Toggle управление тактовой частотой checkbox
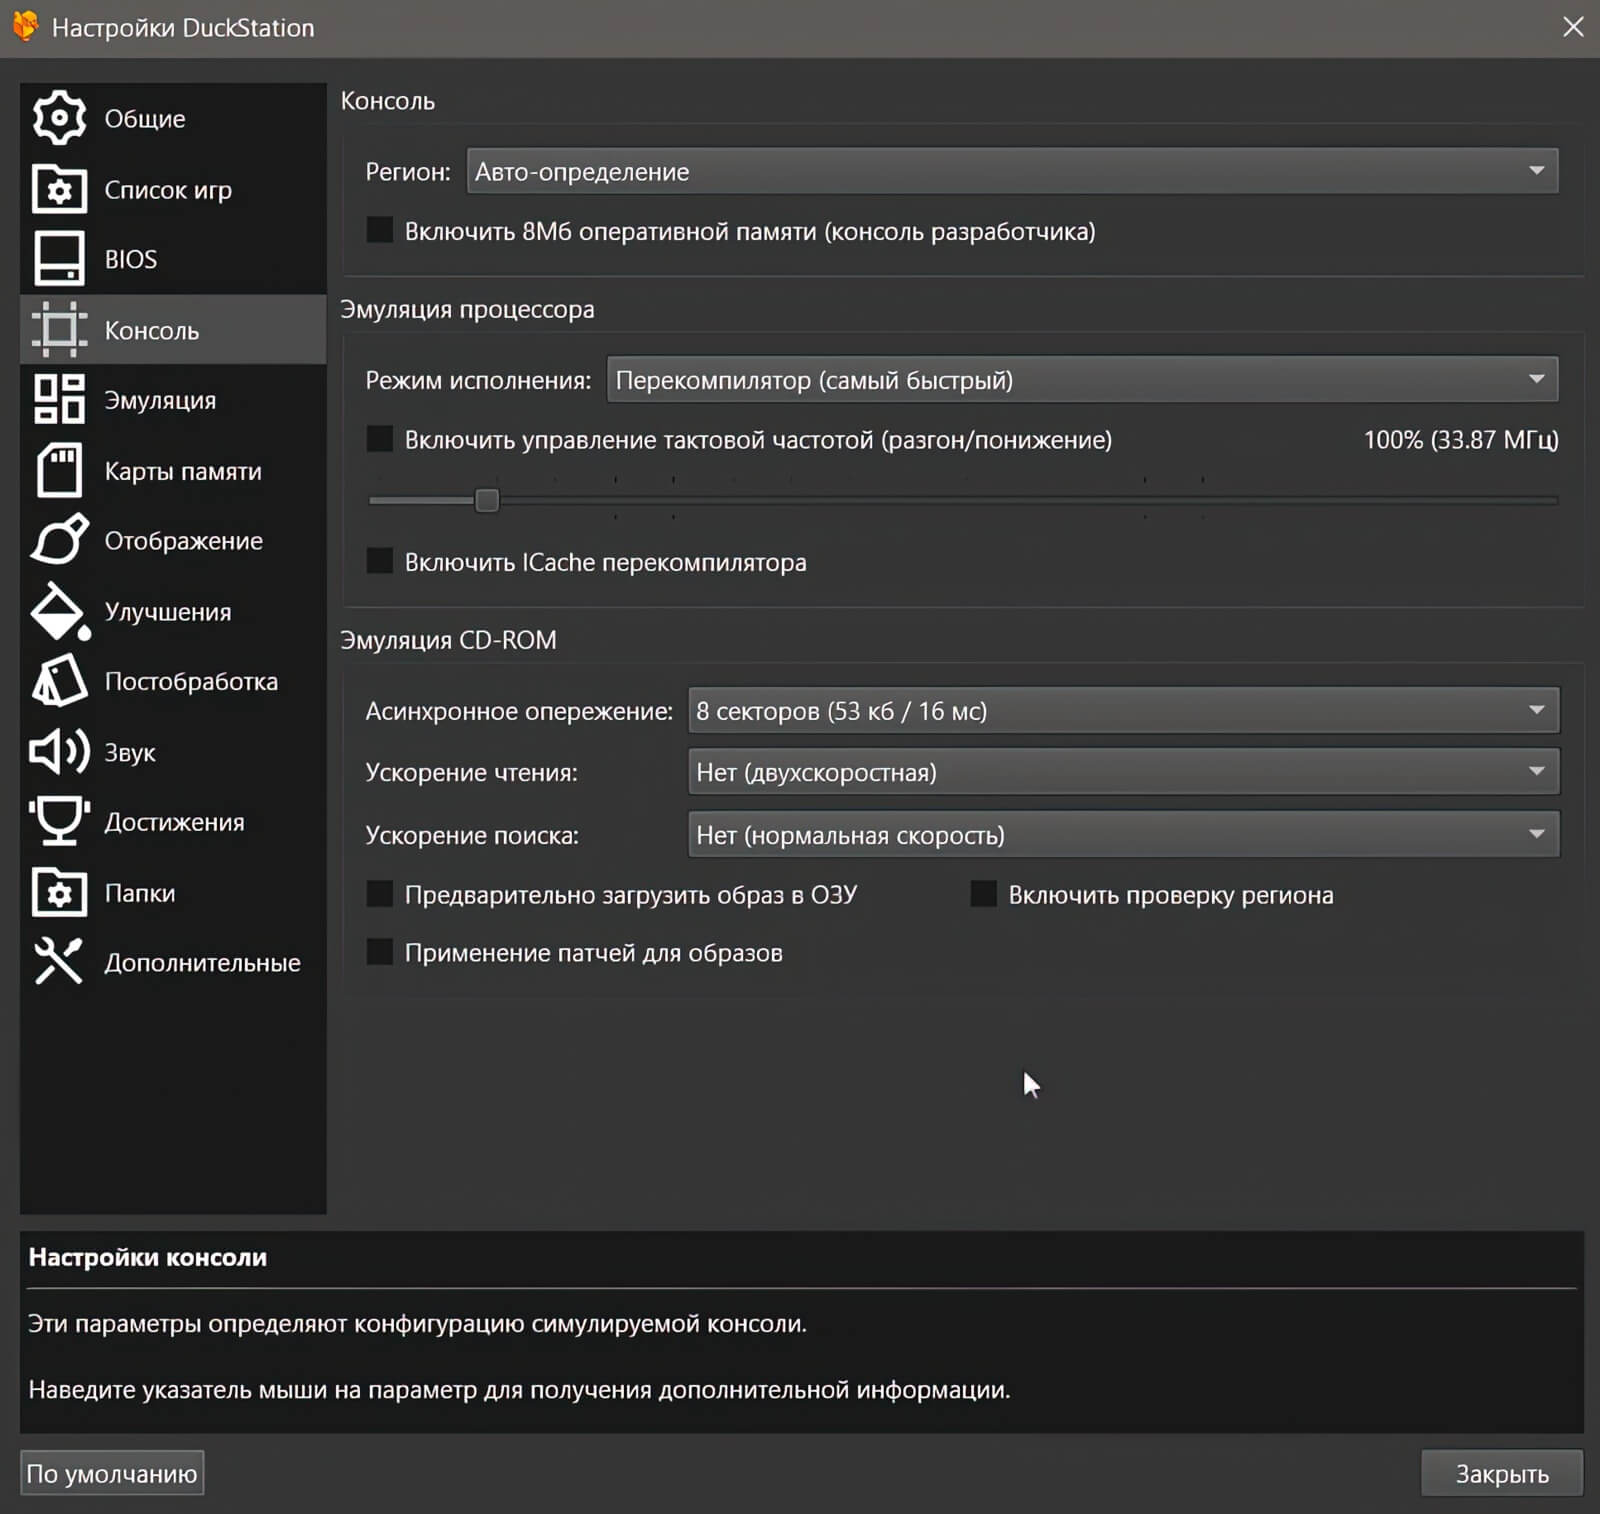The height and width of the screenshot is (1514, 1600). tap(379, 439)
